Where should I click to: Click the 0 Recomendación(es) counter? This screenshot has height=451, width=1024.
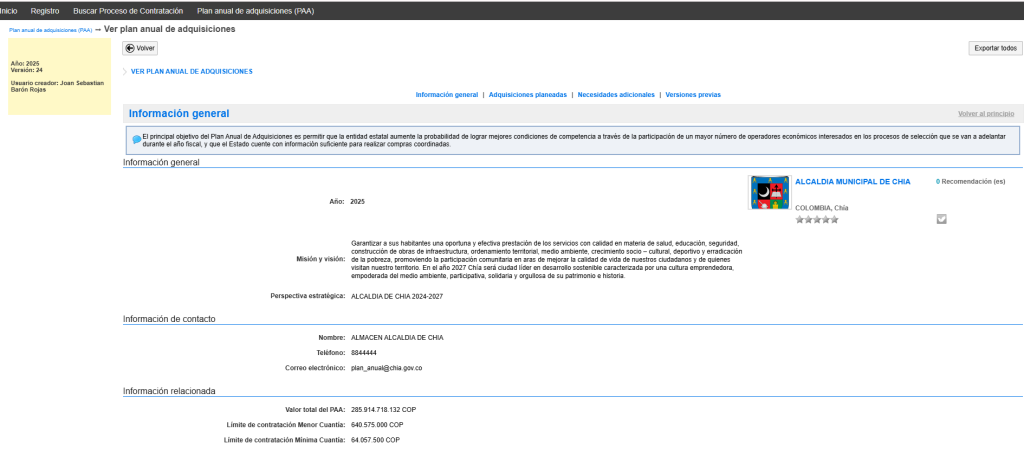[970, 182]
